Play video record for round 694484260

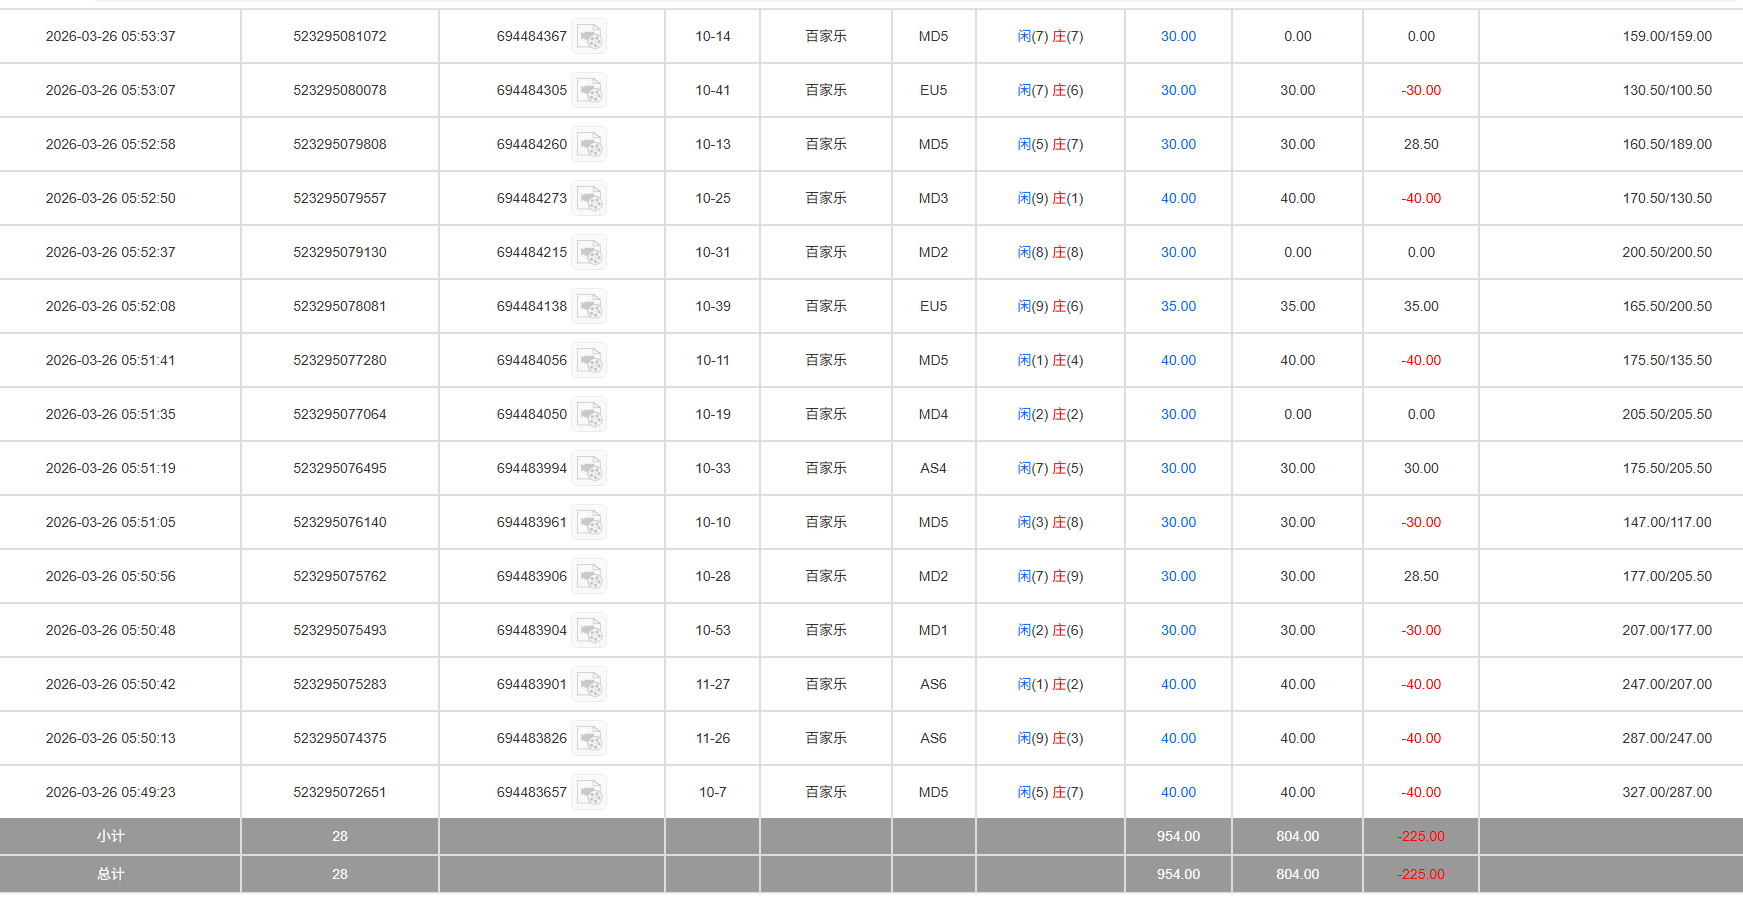click(x=589, y=145)
